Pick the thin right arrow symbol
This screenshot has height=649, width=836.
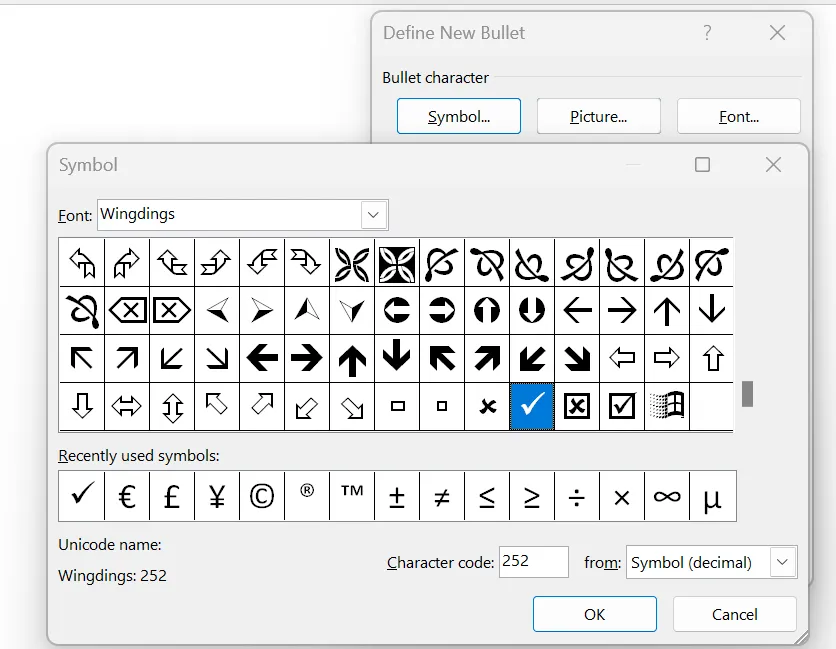point(622,310)
